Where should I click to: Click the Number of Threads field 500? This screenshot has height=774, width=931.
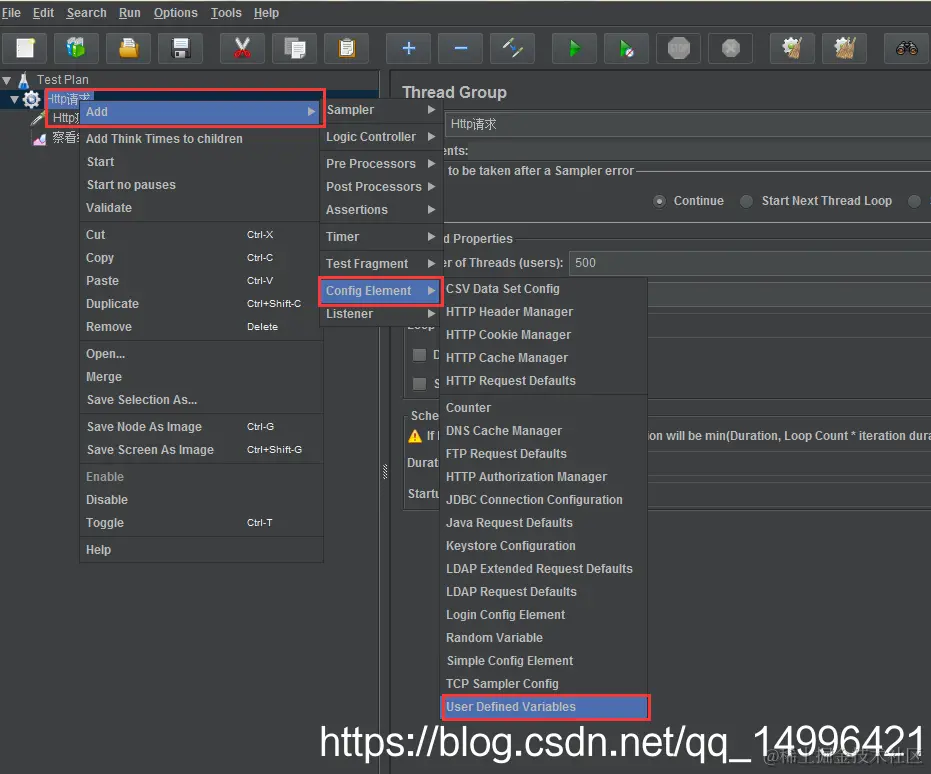(x=750, y=263)
